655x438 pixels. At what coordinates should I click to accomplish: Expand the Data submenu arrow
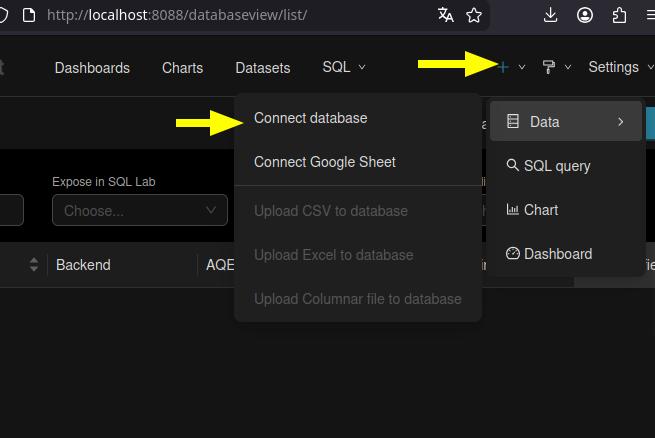click(620, 122)
